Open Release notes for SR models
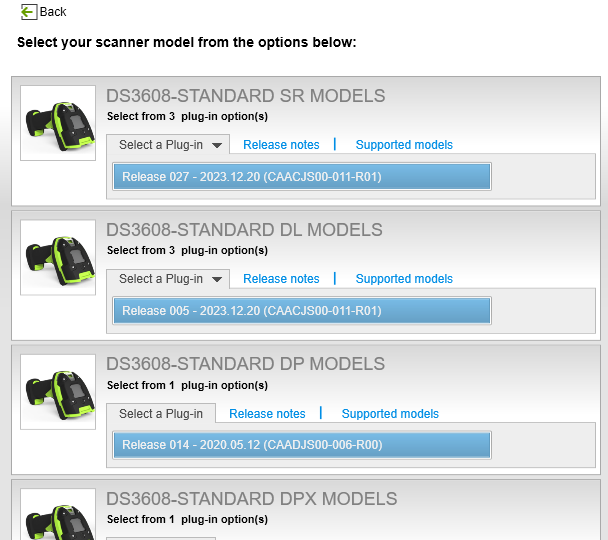This screenshot has height=540, width=608. pyautogui.click(x=281, y=145)
